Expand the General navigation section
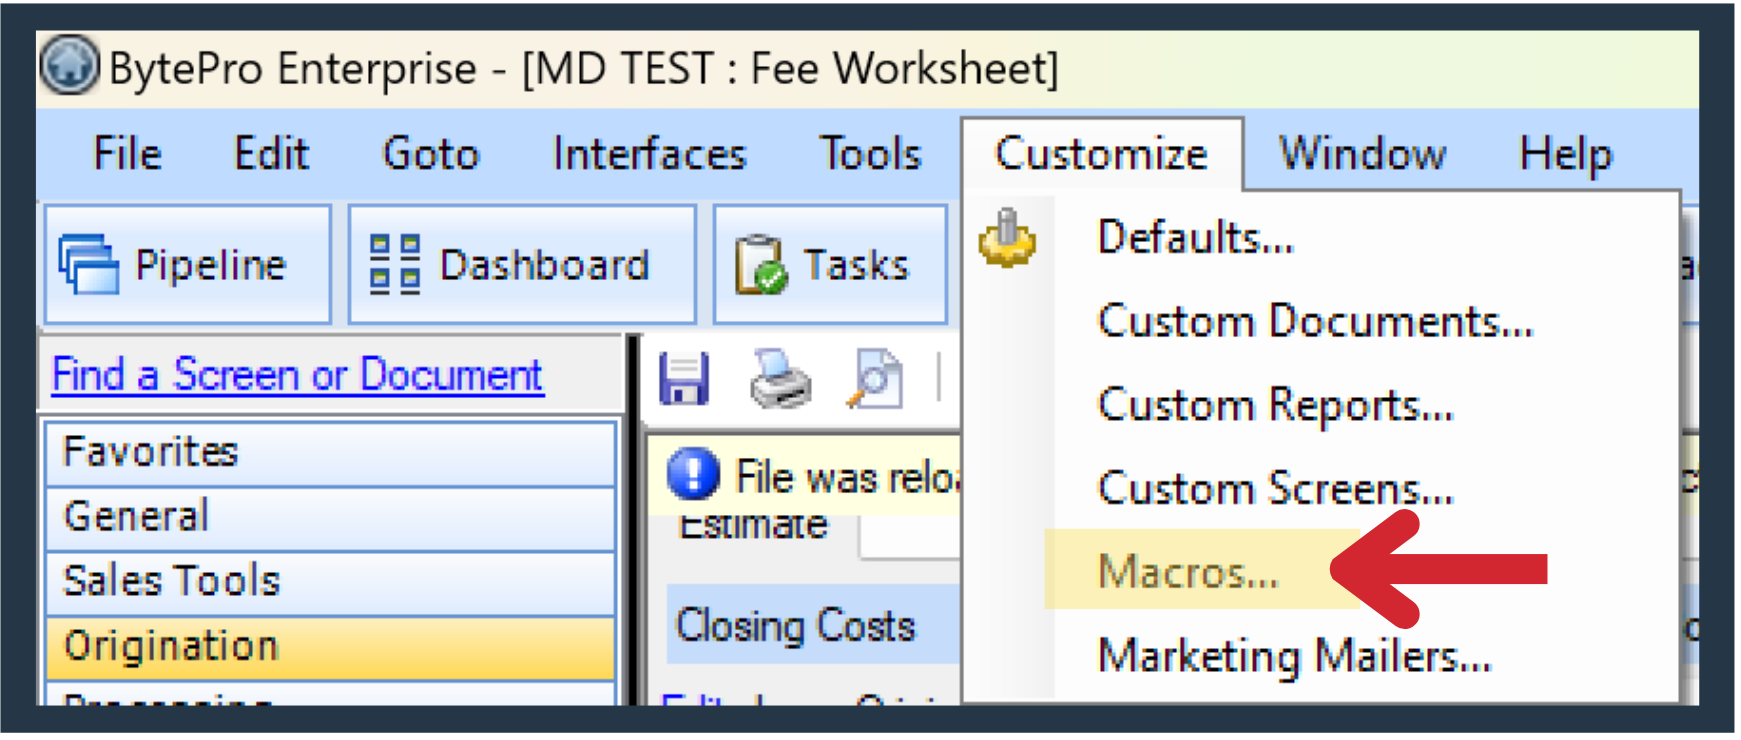Screen dimensions: 1741x740 [x=330, y=517]
